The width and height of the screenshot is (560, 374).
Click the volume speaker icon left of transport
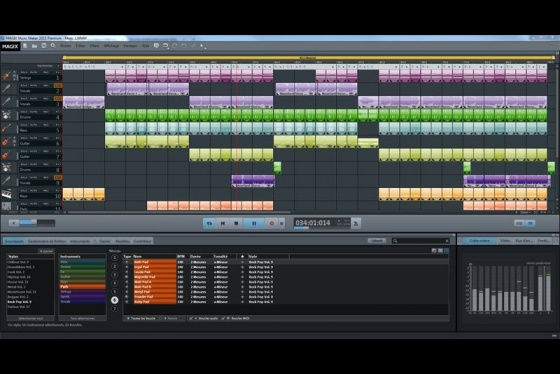click(x=14, y=223)
